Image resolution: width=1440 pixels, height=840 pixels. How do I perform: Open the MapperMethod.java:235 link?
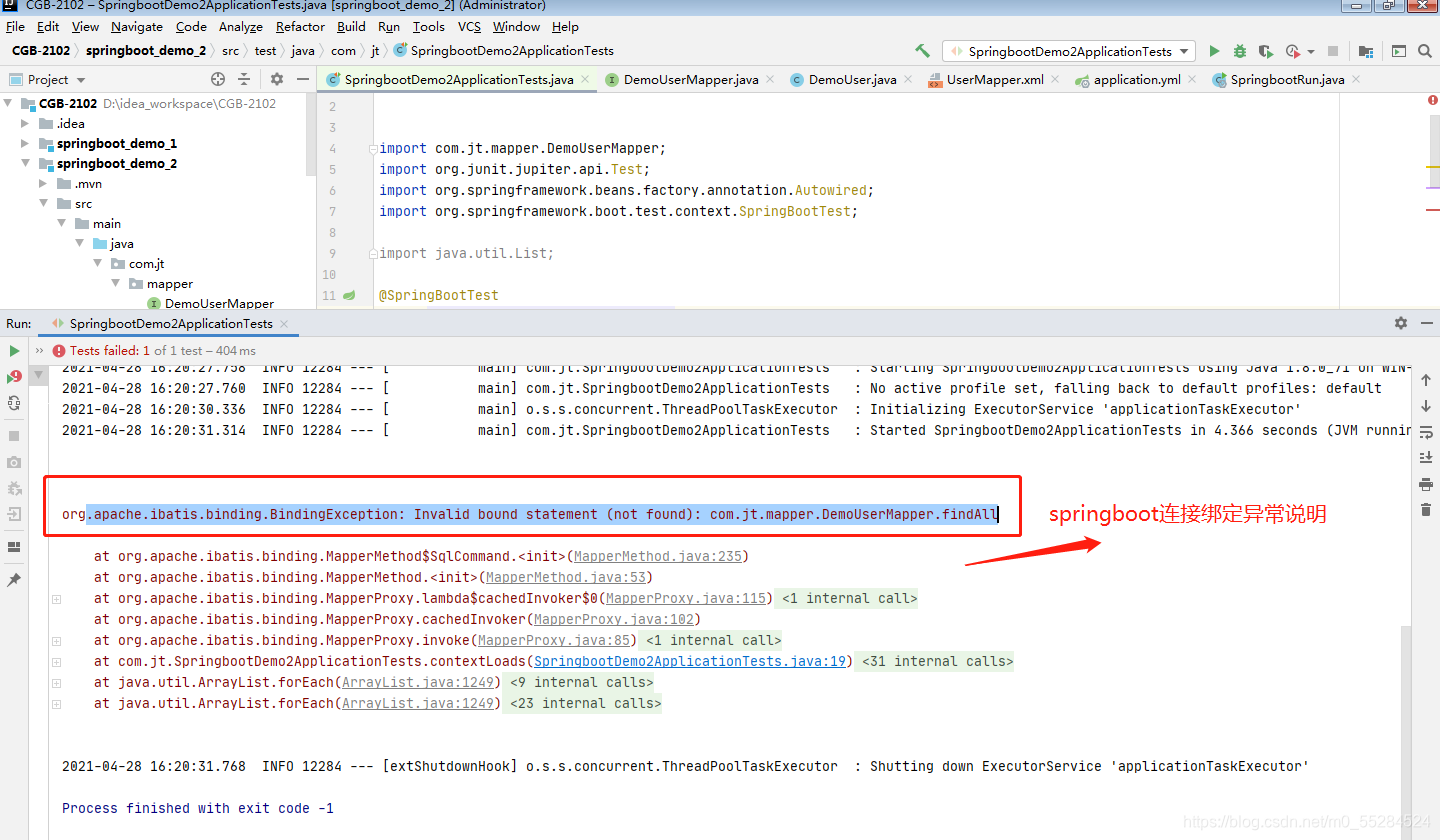coord(657,556)
